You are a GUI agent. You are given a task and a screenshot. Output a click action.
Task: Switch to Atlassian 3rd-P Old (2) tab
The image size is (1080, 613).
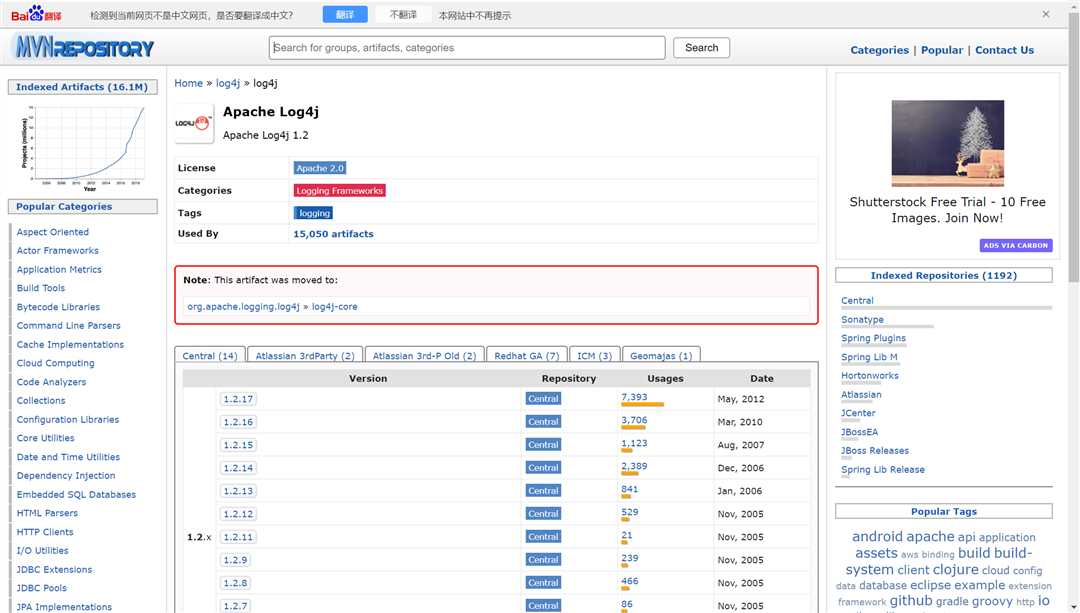pos(424,355)
